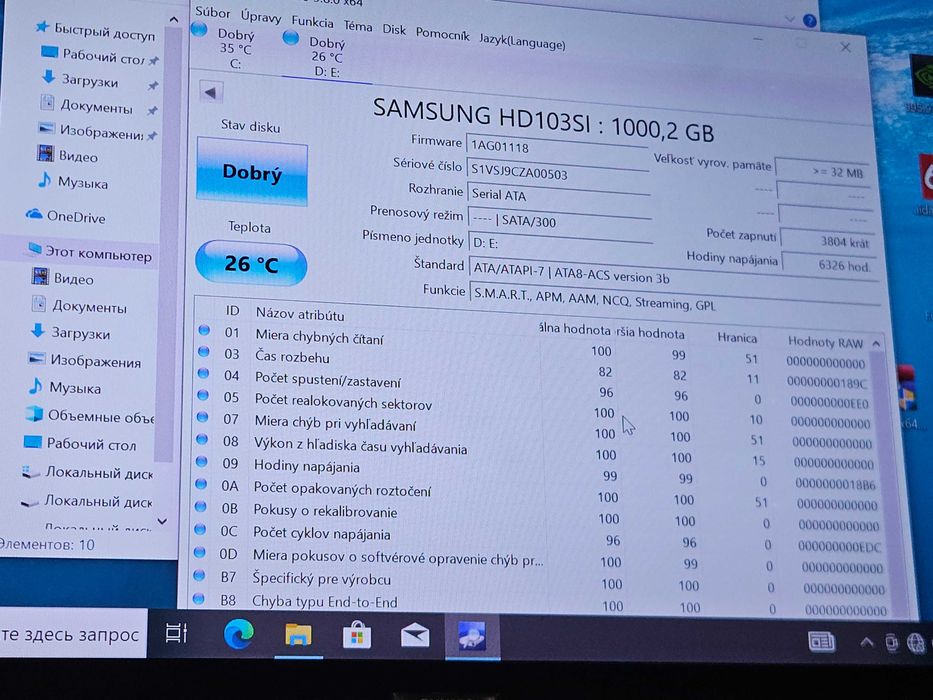
Task: Select the Počet realokovaných sektorov attribute name
Action: tap(343, 402)
